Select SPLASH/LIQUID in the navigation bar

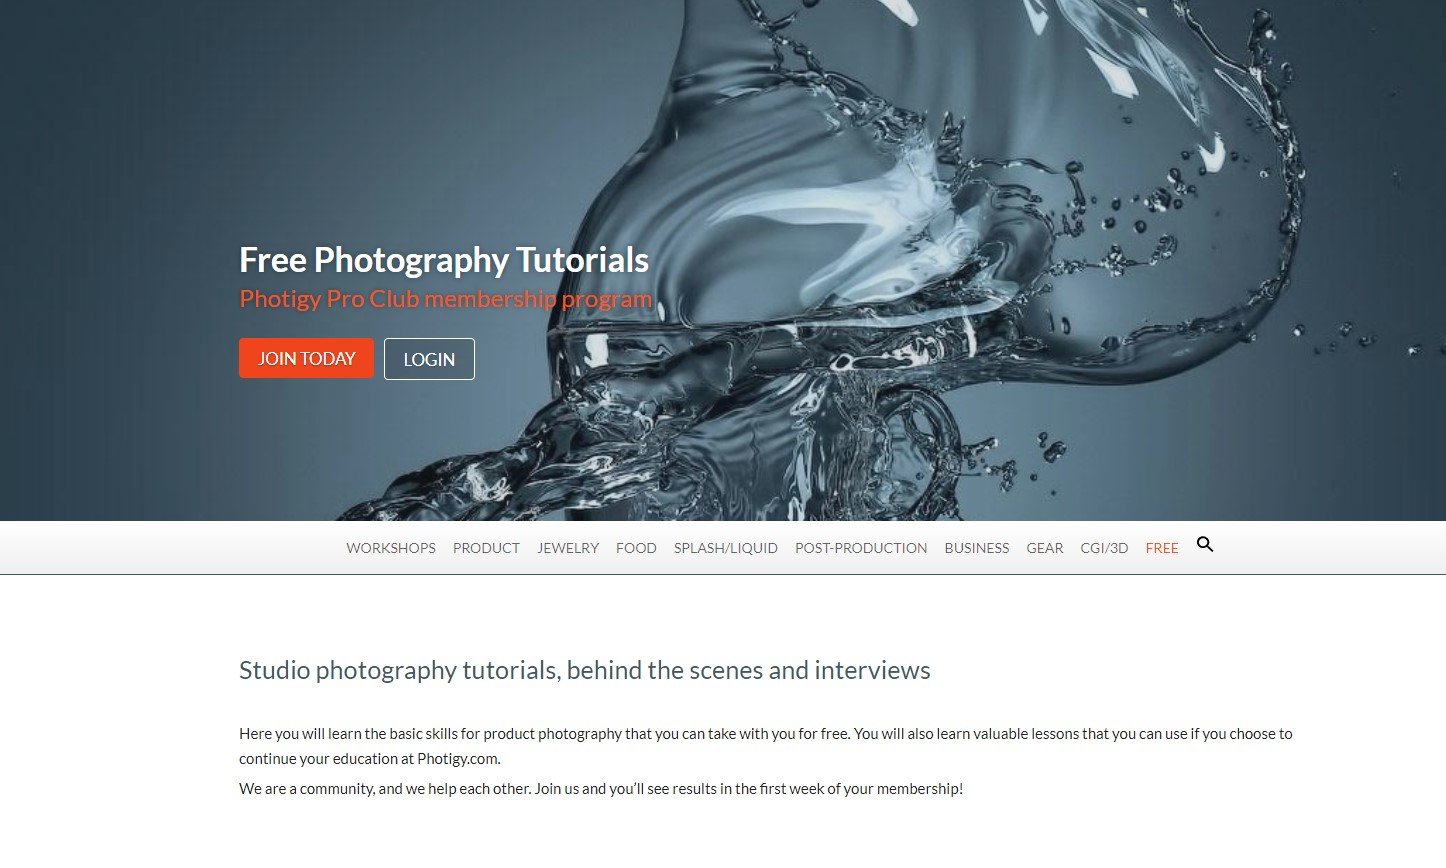click(726, 548)
